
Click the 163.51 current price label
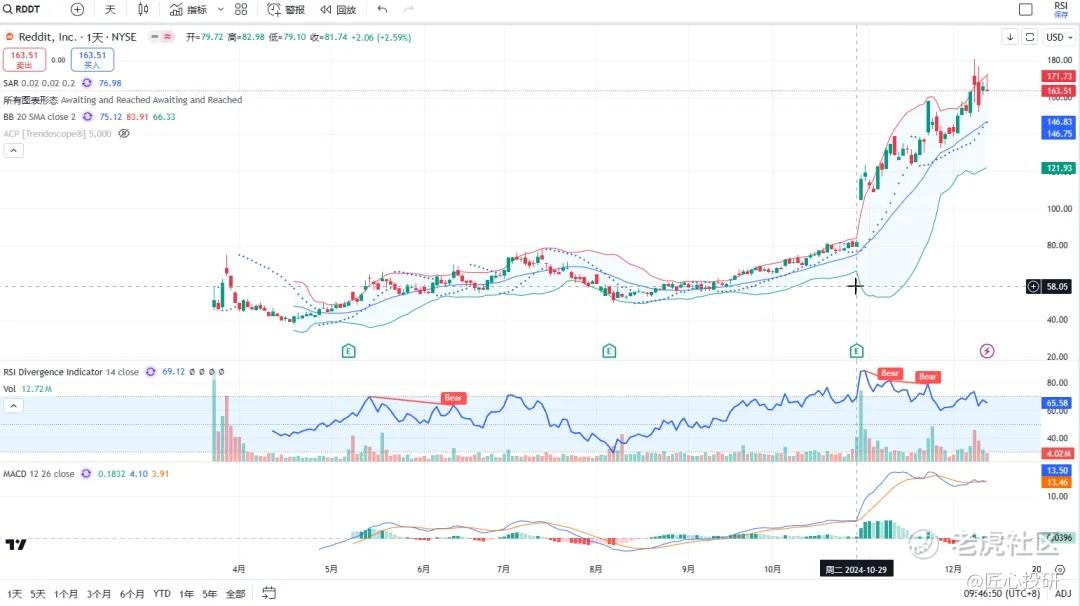tap(1059, 91)
